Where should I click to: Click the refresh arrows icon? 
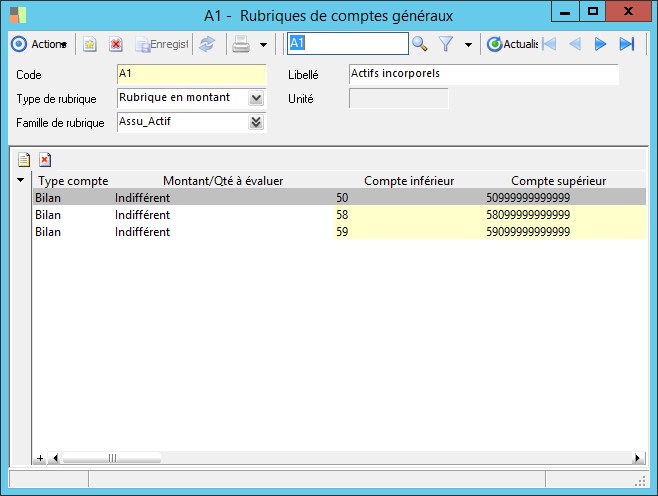coord(207,44)
